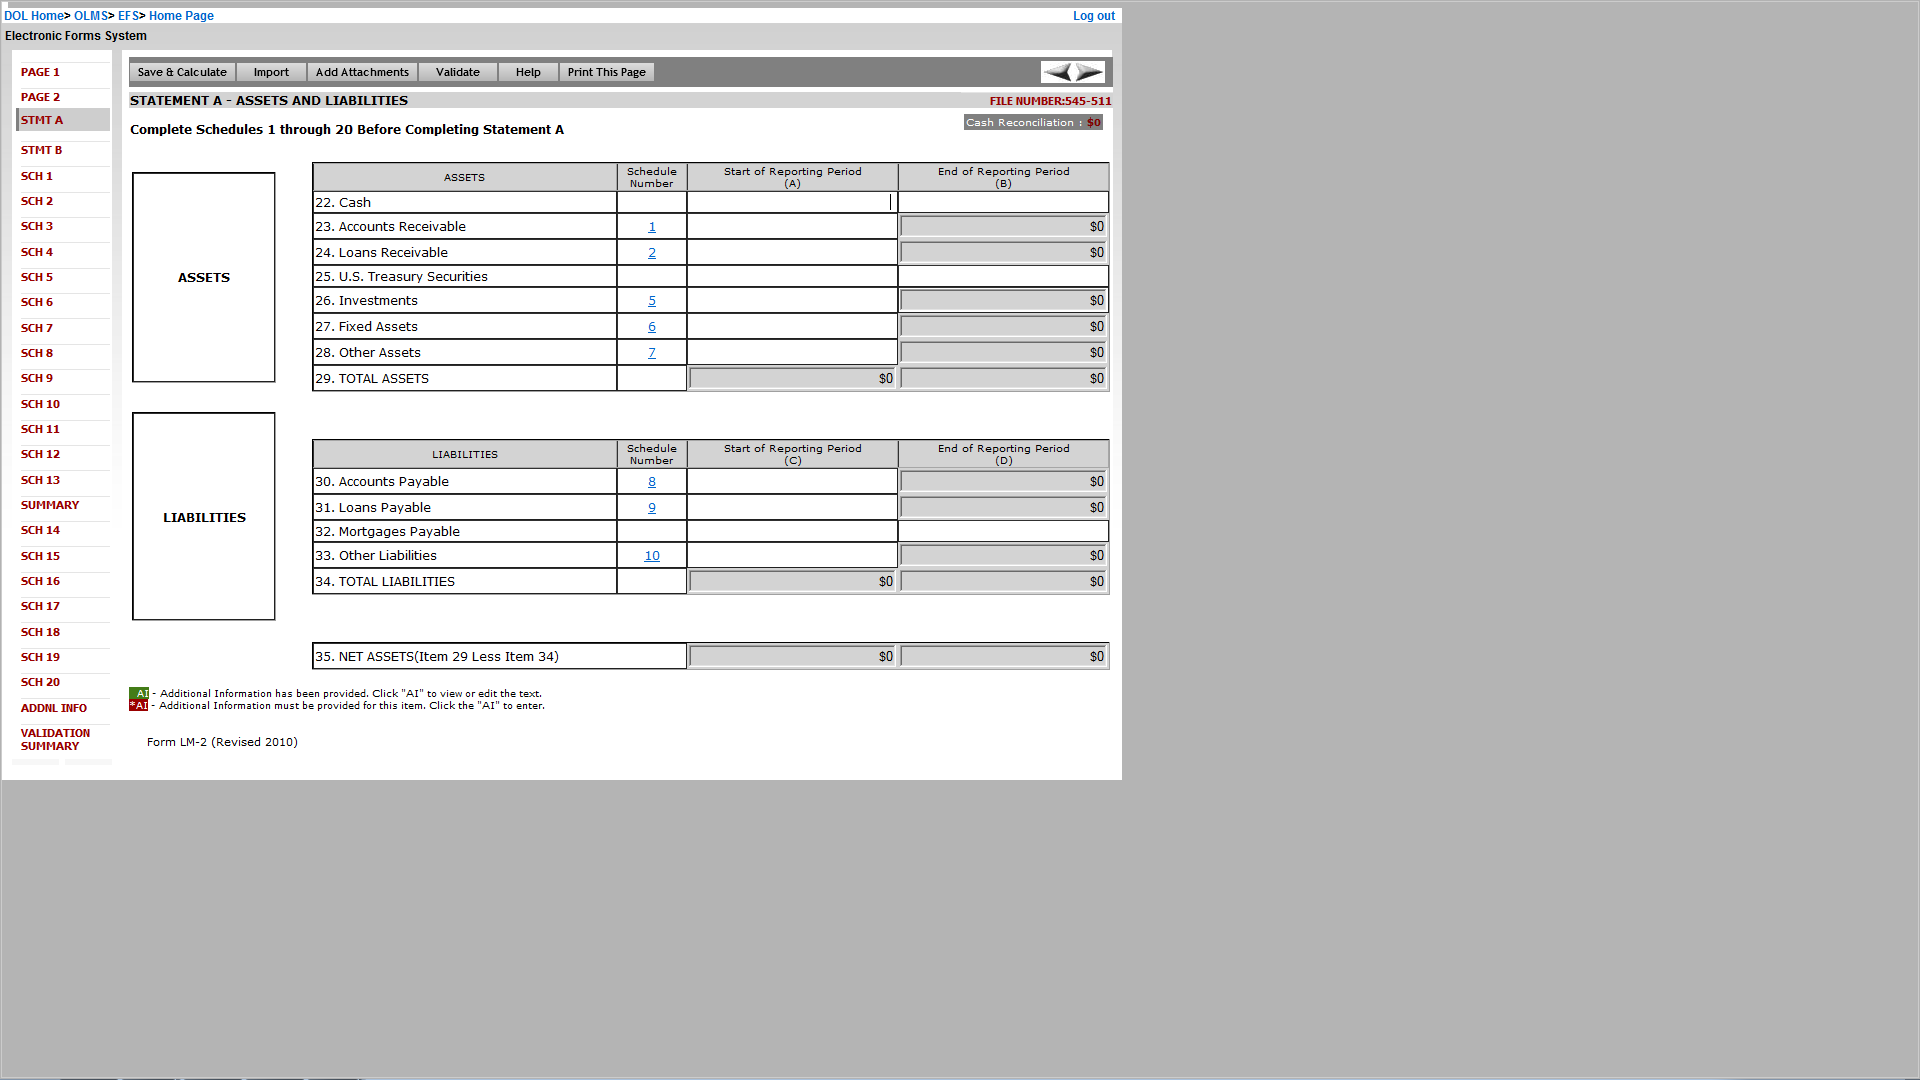Open Schedule 1 link for Accounts Receivable
The height and width of the screenshot is (1080, 1920).
click(x=652, y=227)
